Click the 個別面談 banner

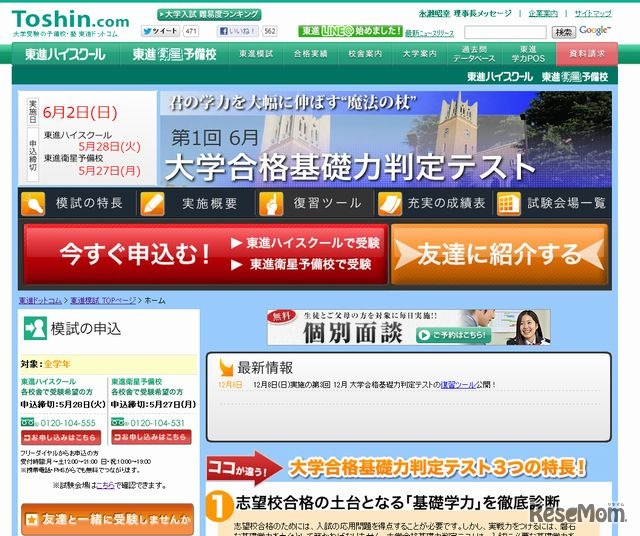tap(409, 327)
